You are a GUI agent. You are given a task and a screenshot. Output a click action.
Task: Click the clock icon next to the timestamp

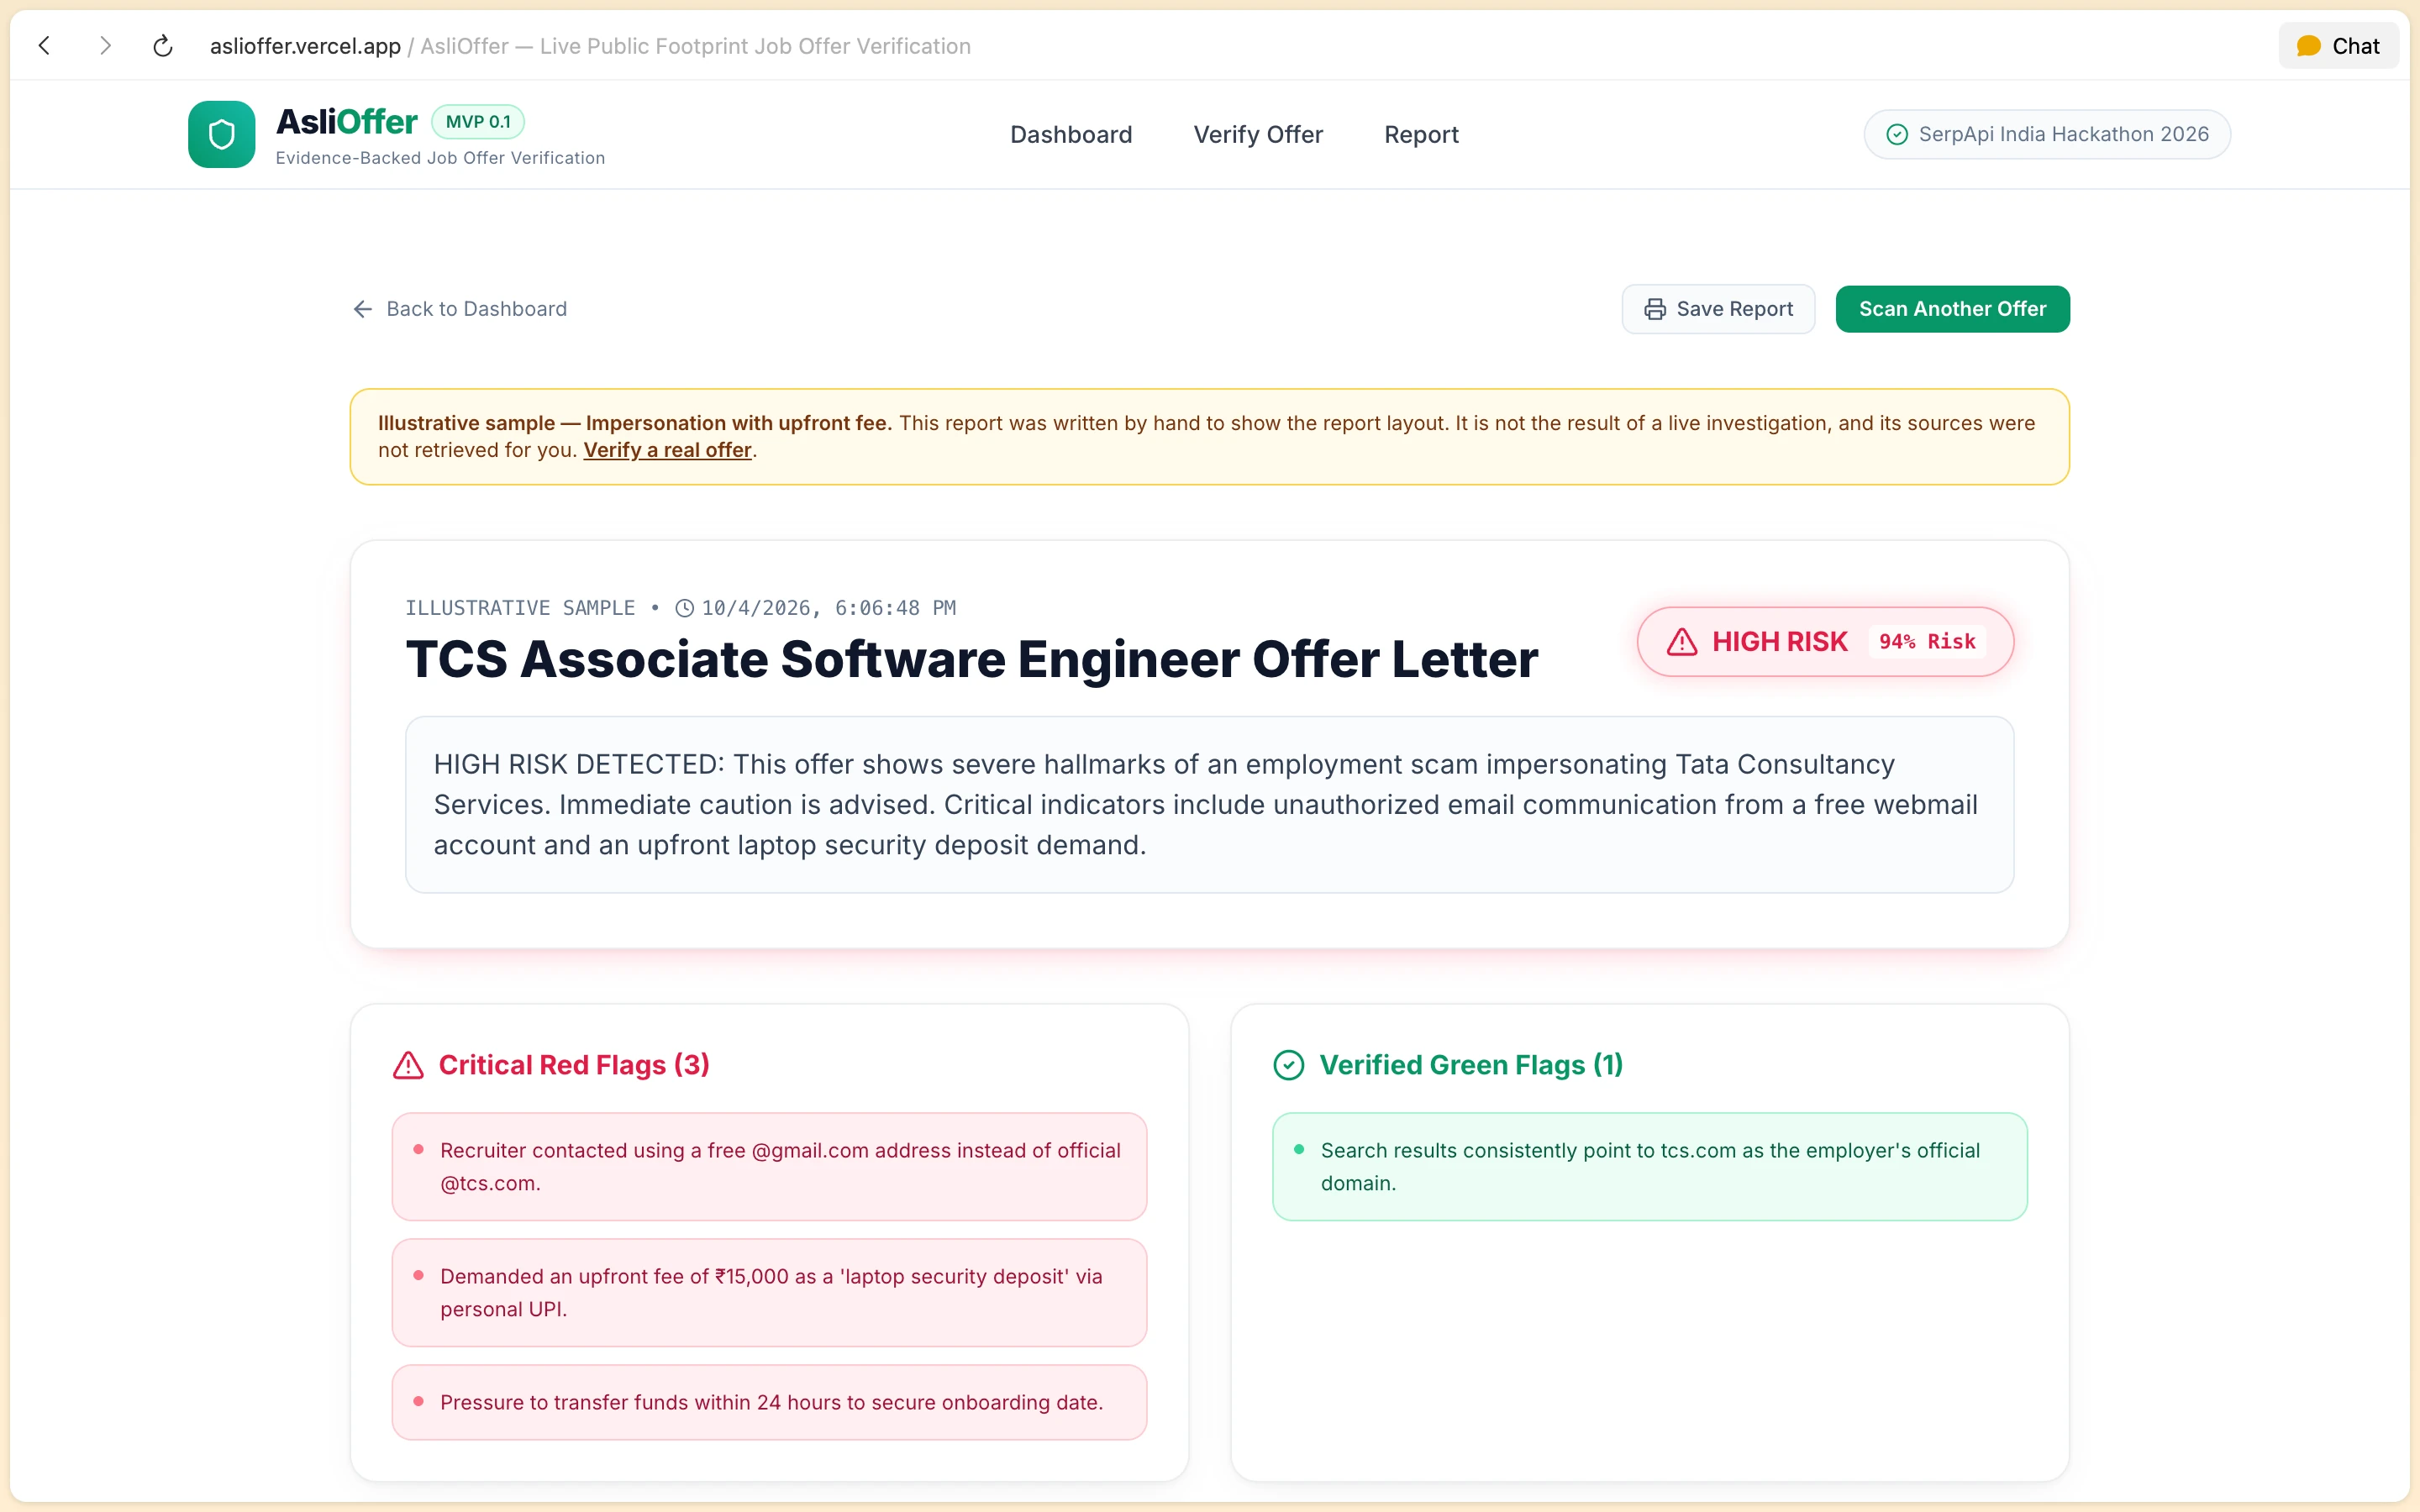684,608
